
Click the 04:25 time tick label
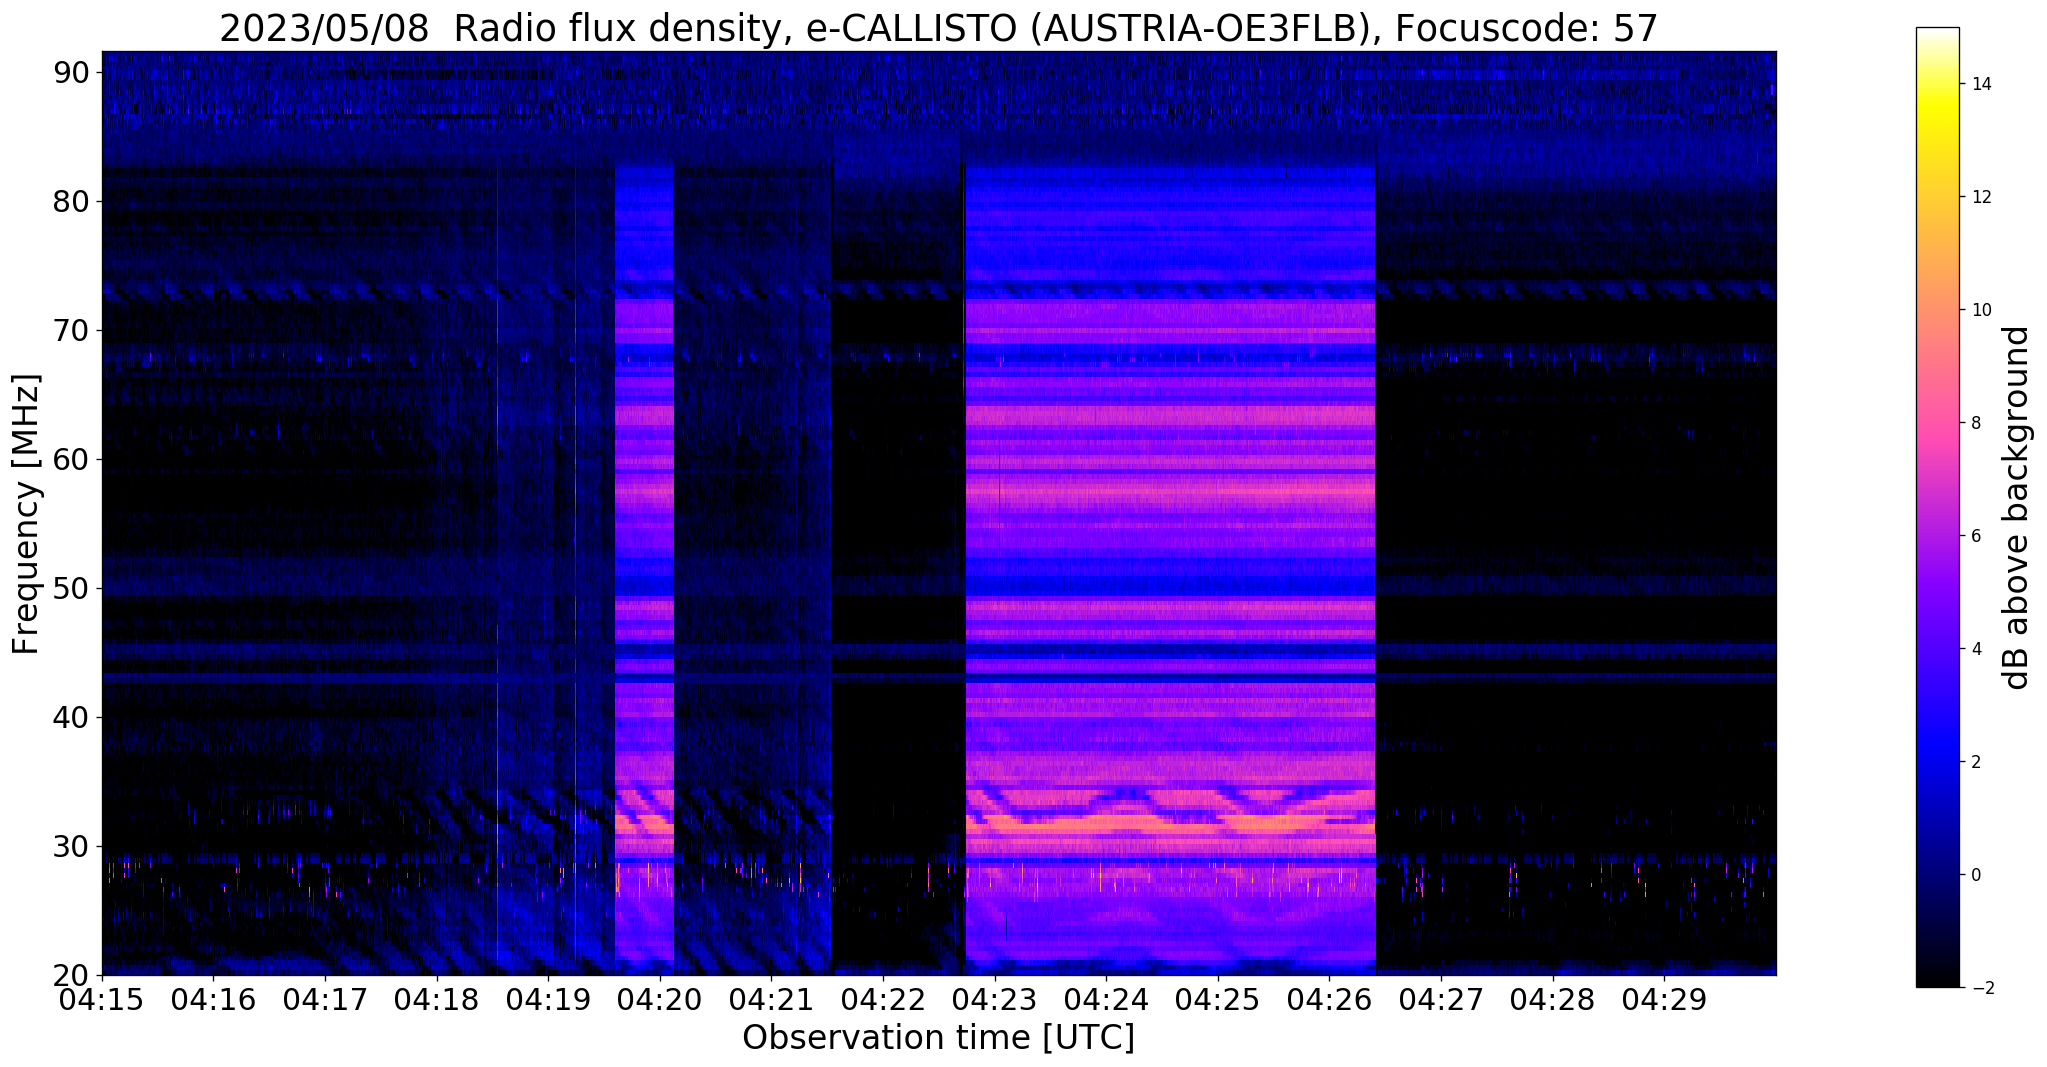pos(1218,1001)
